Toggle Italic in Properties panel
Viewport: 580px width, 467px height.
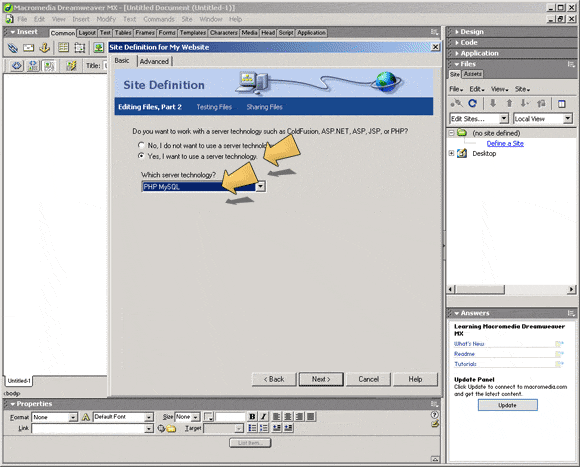tap(263, 417)
